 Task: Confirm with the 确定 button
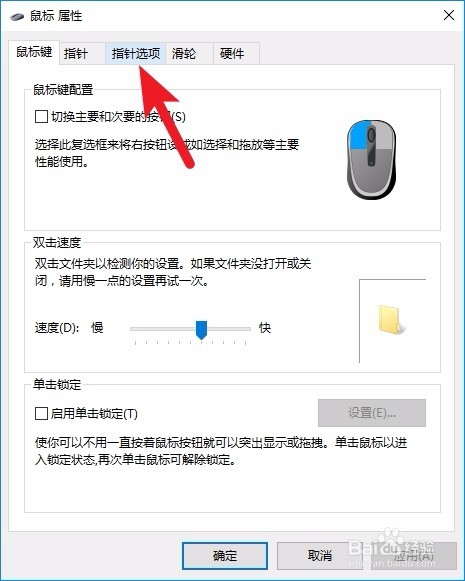225,556
